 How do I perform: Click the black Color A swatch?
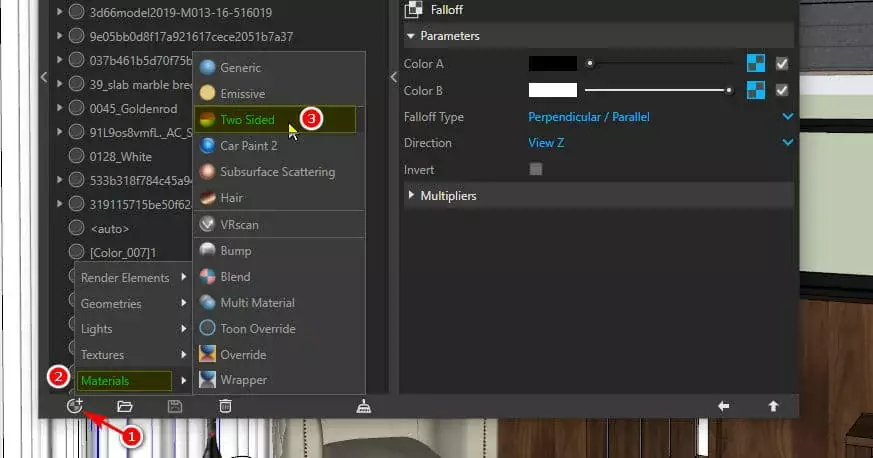click(x=552, y=63)
